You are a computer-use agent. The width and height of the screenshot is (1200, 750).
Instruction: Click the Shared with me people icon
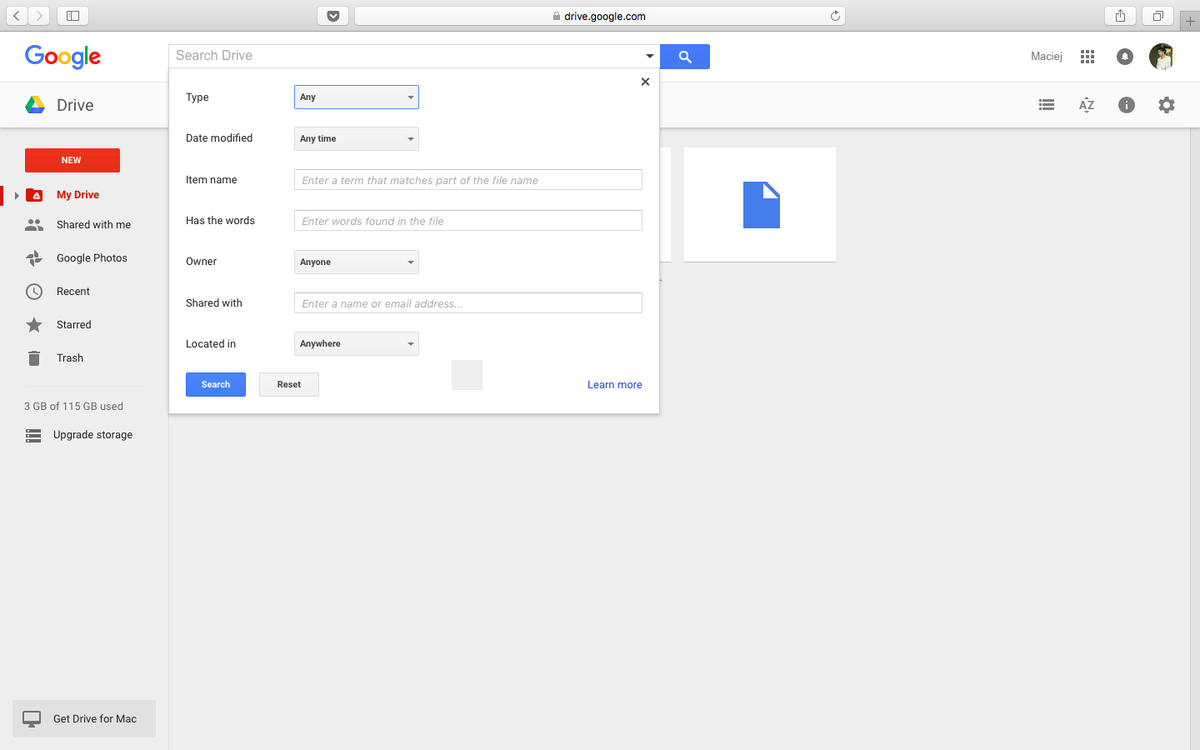point(35,225)
